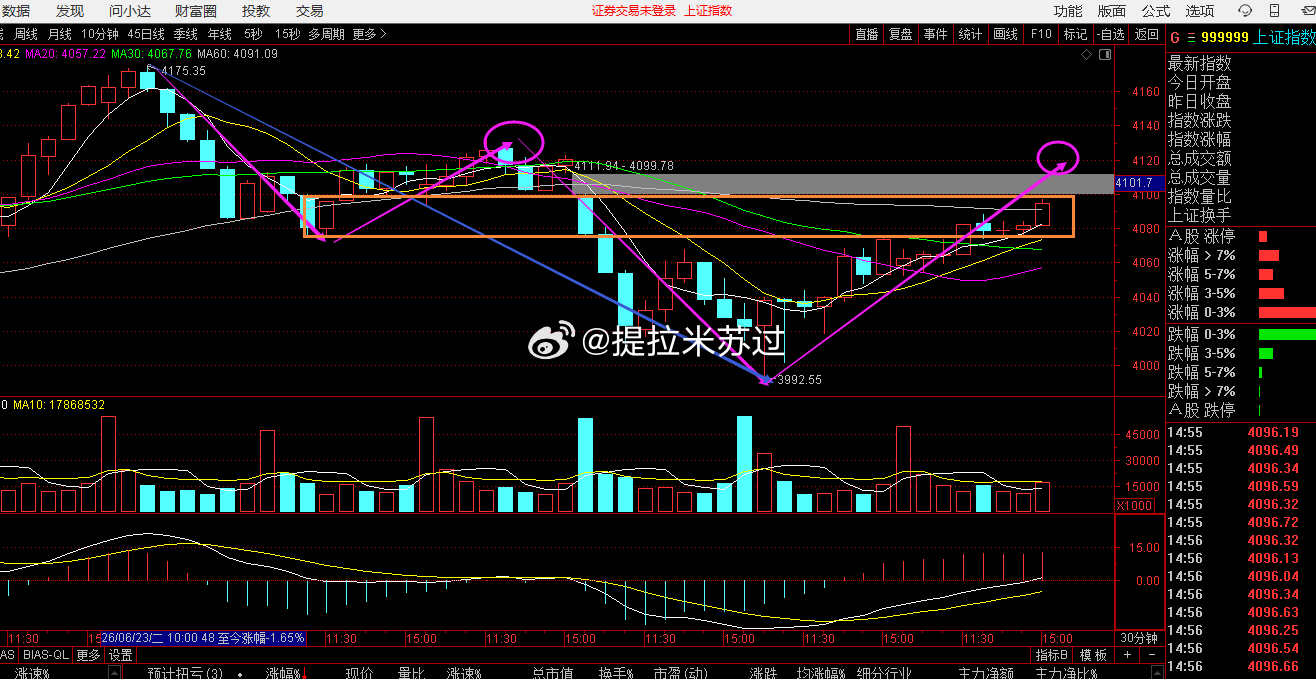1316x679 pixels.
Task: Open the 版面 menu
Action: 1112,11
